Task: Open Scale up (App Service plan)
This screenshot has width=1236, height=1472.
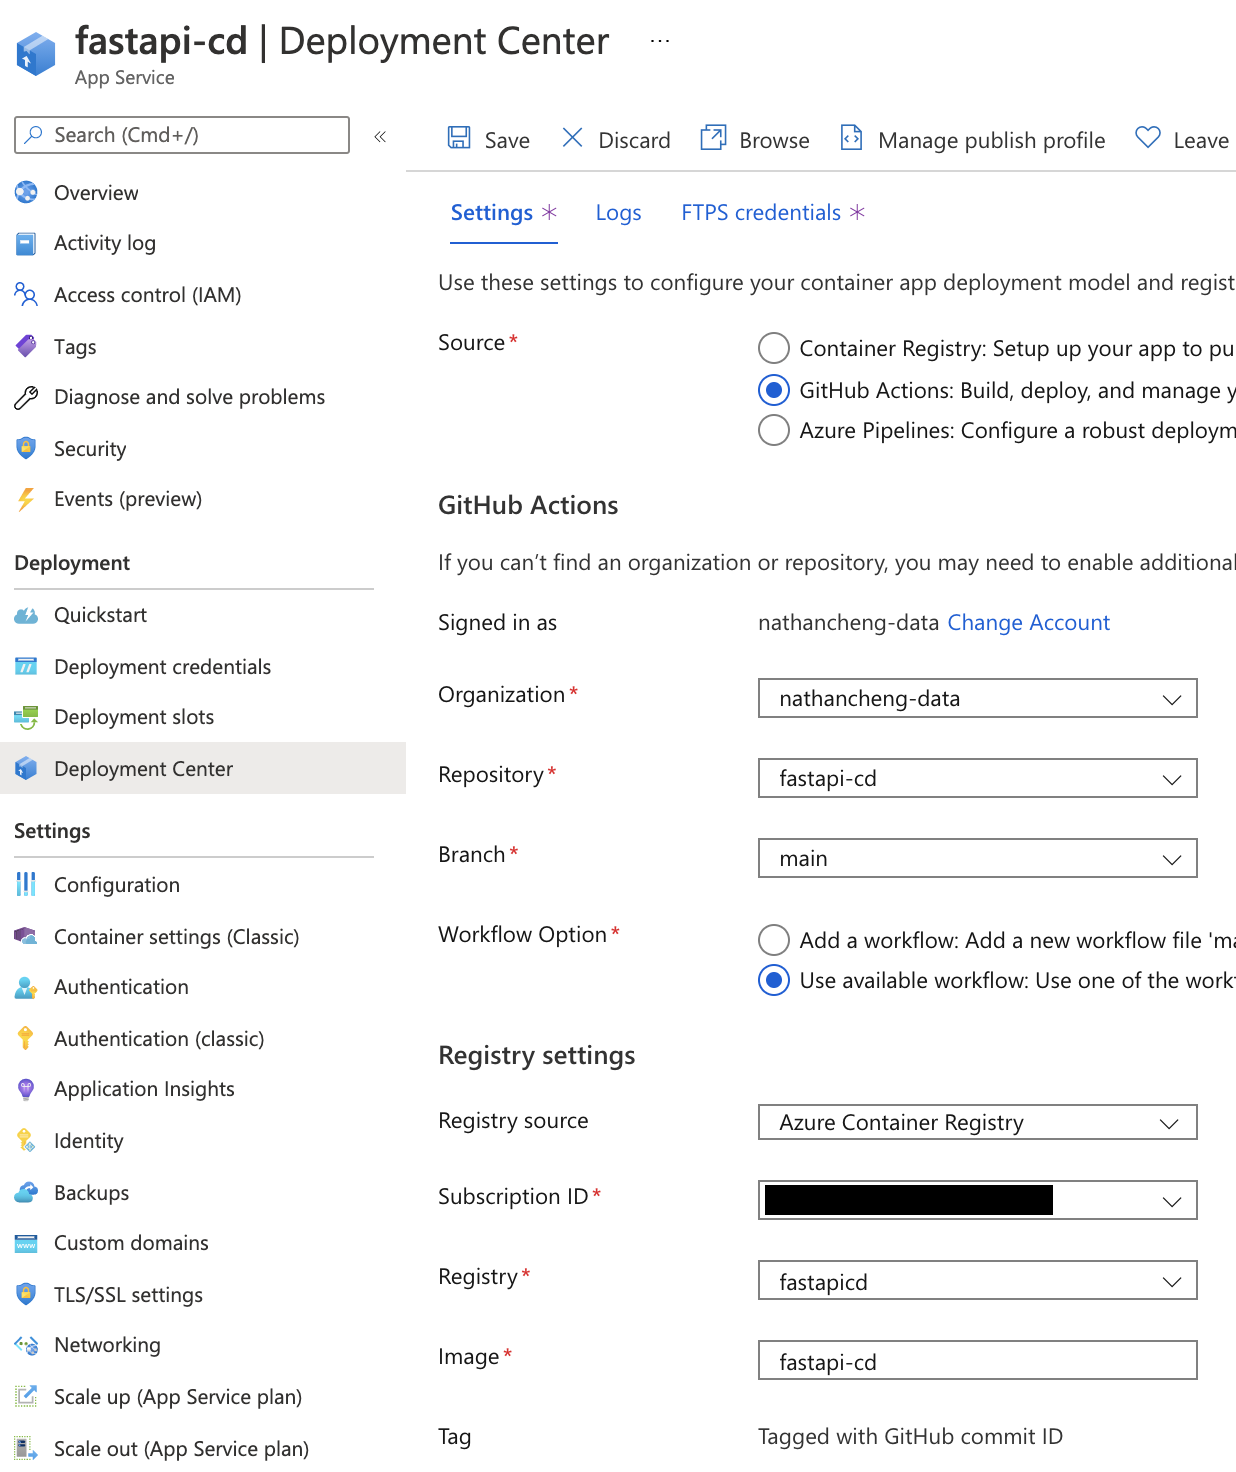Action: pyautogui.click(x=178, y=1397)
